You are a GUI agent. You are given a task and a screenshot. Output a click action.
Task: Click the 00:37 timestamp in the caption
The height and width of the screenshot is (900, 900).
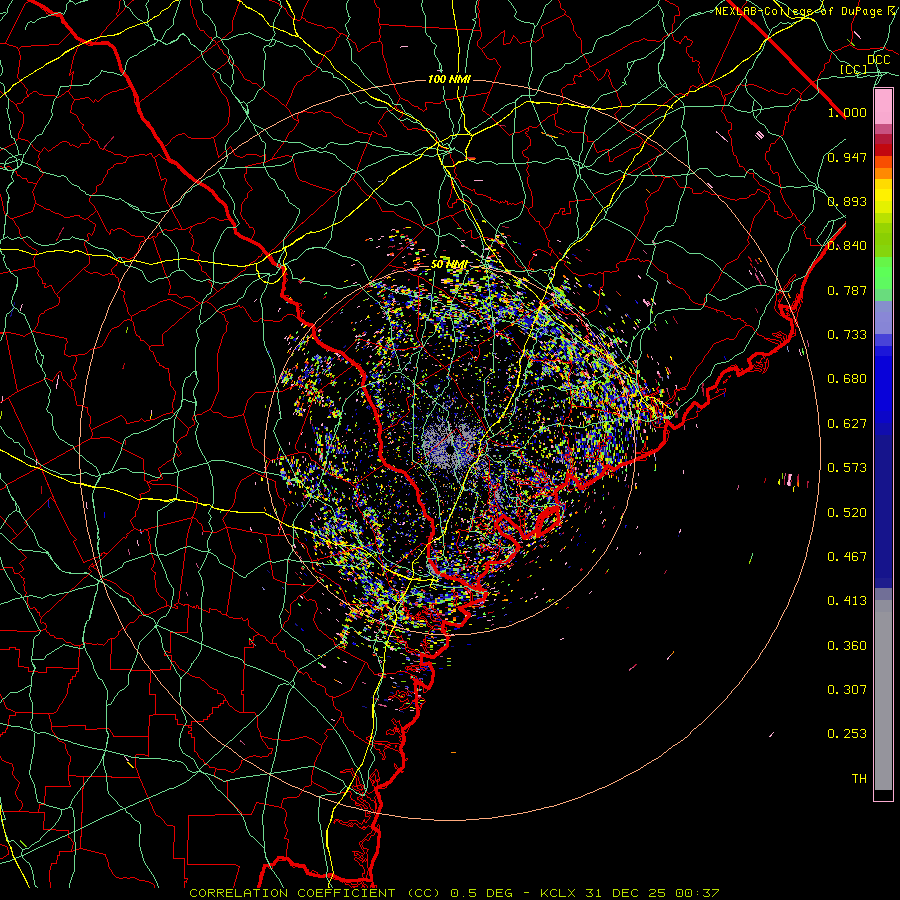(x=697, y=893)
